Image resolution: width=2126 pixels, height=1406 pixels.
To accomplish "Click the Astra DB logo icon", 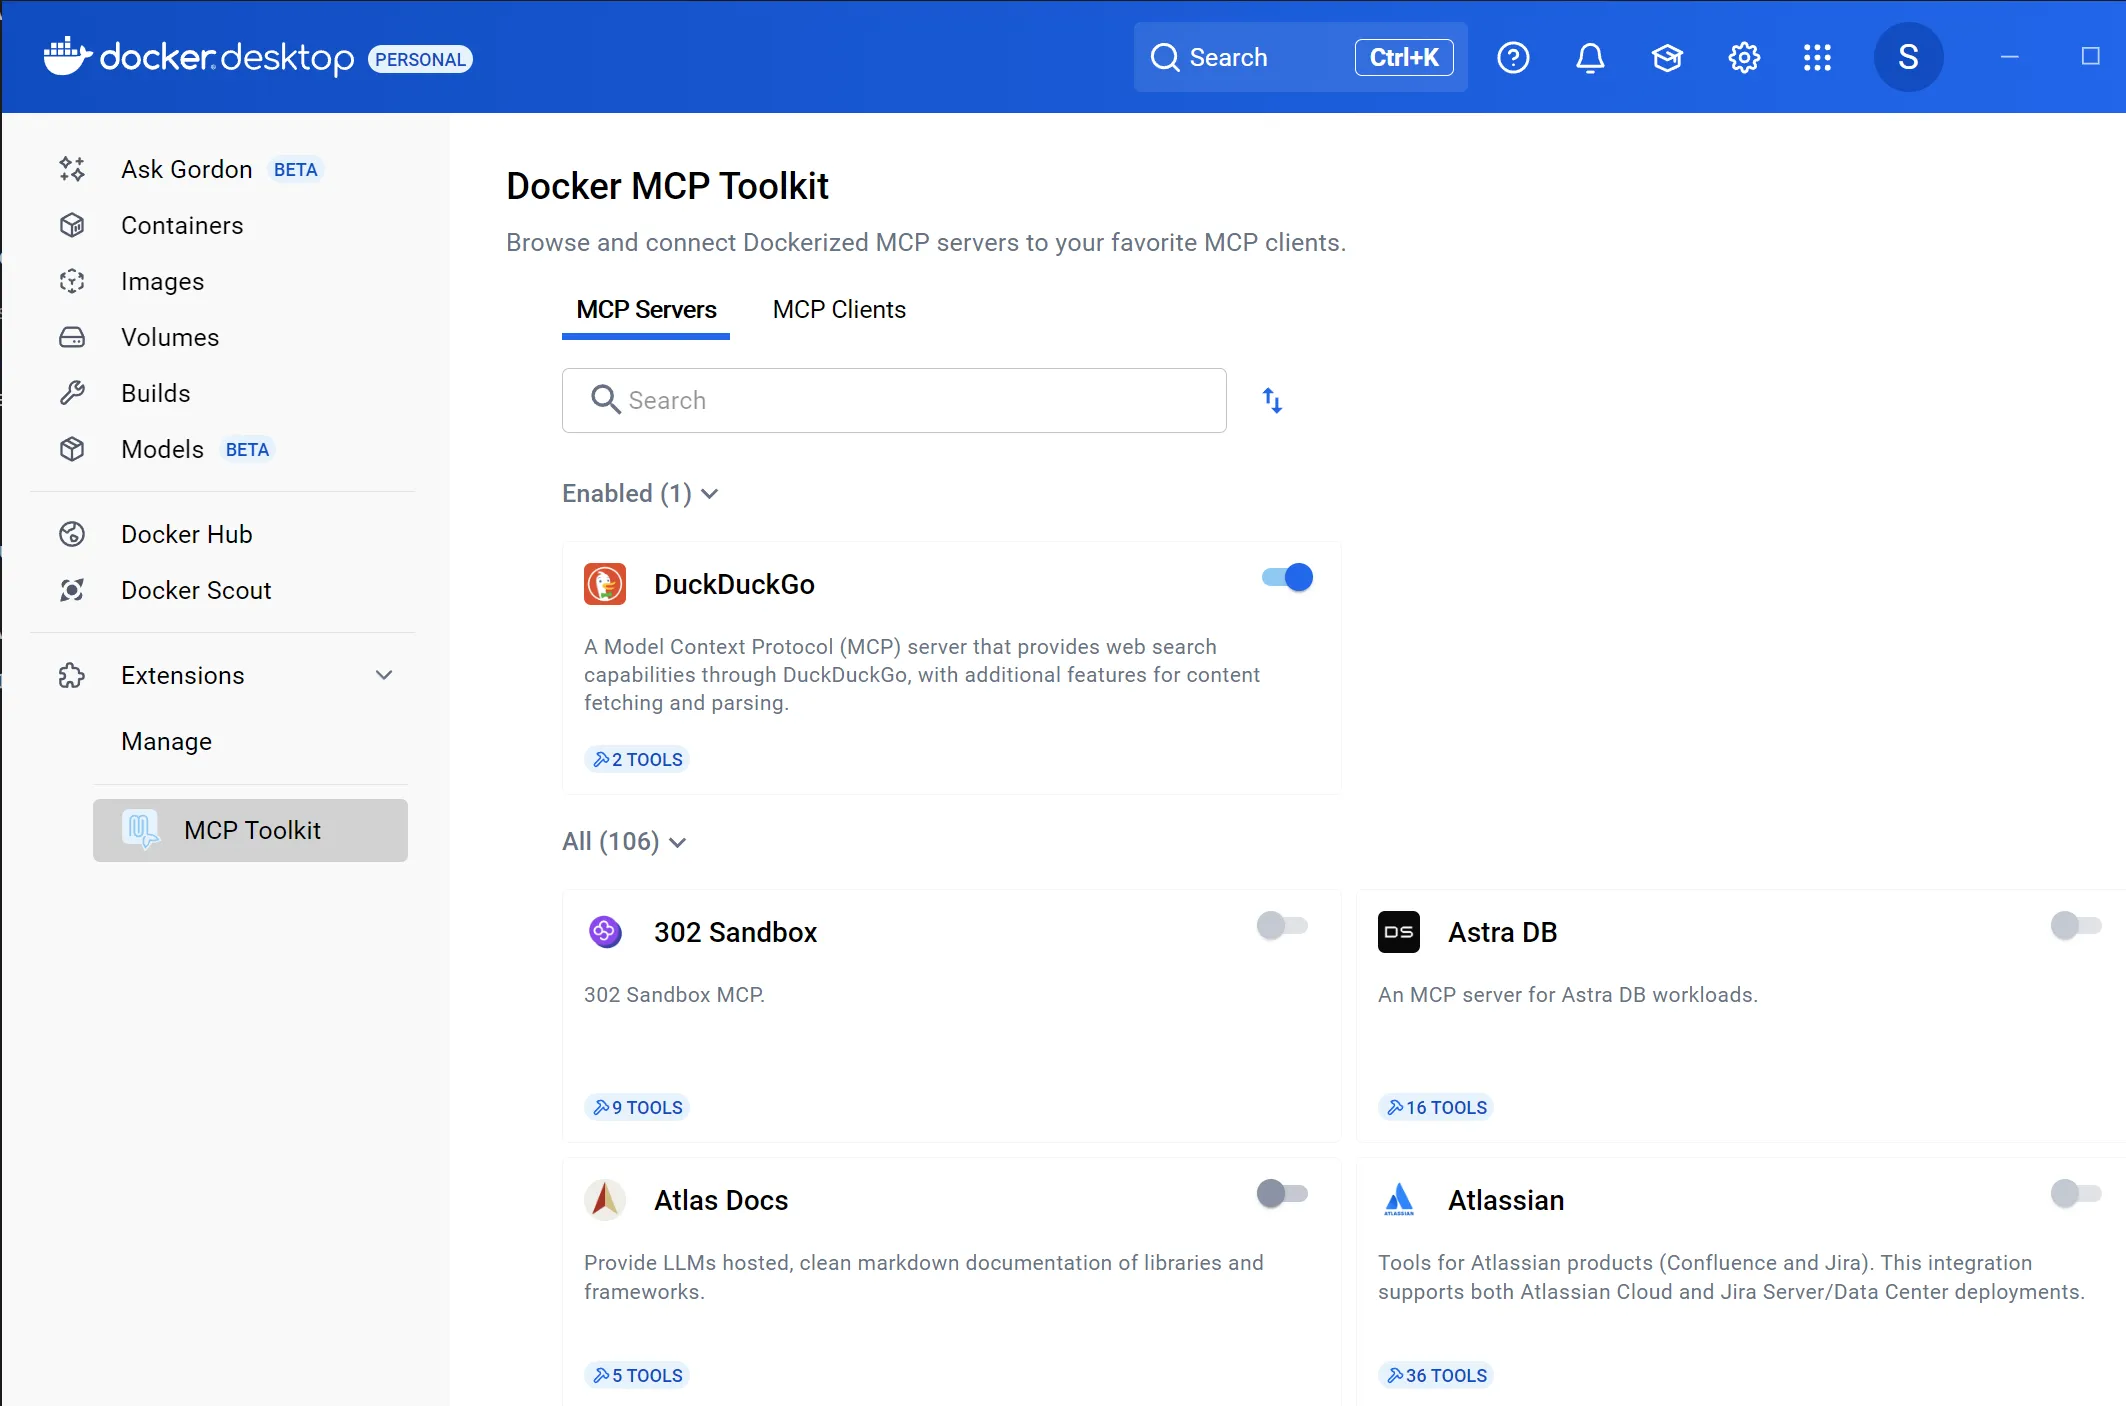I will [1398, 932].
